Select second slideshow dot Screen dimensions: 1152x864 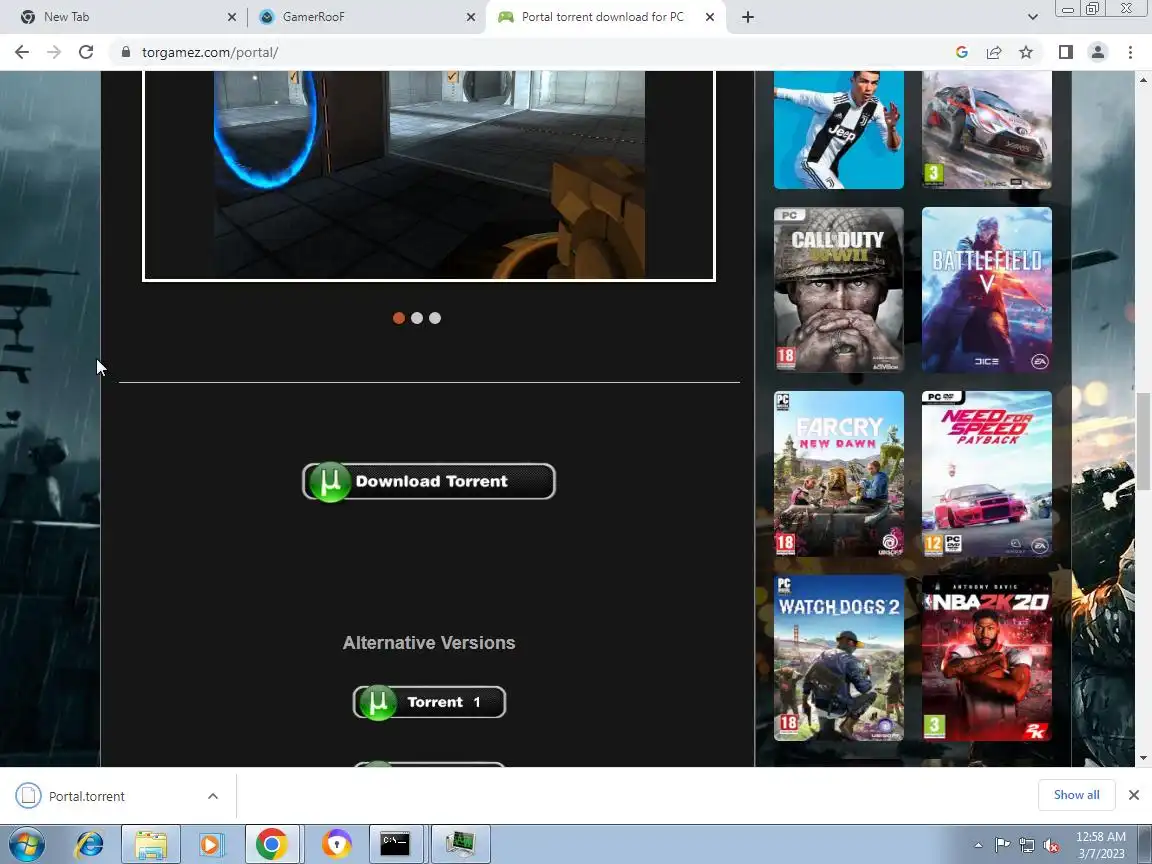pos(417,318)
